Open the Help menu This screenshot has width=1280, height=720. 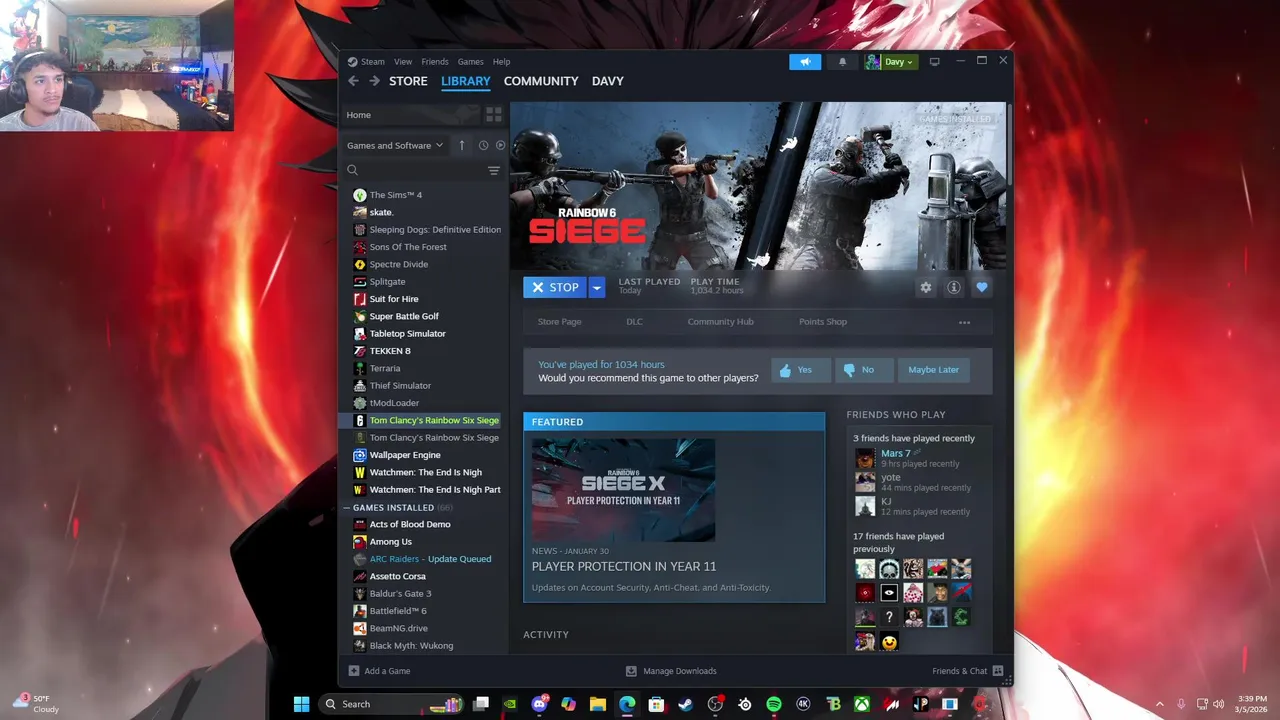pos(501,62)
